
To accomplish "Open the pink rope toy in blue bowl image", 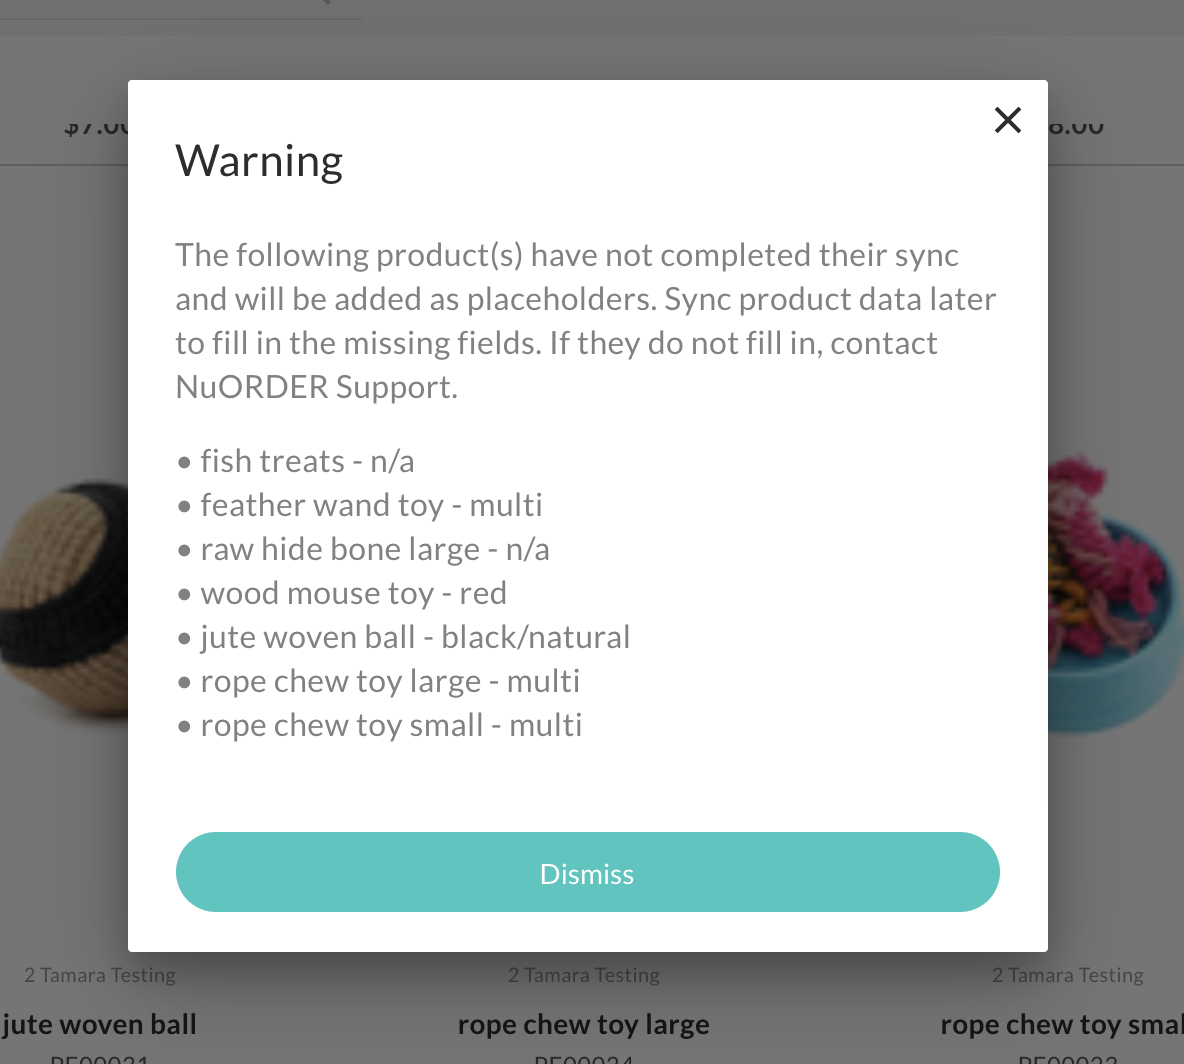I will pyautogui.click(x=1115, y=592).
